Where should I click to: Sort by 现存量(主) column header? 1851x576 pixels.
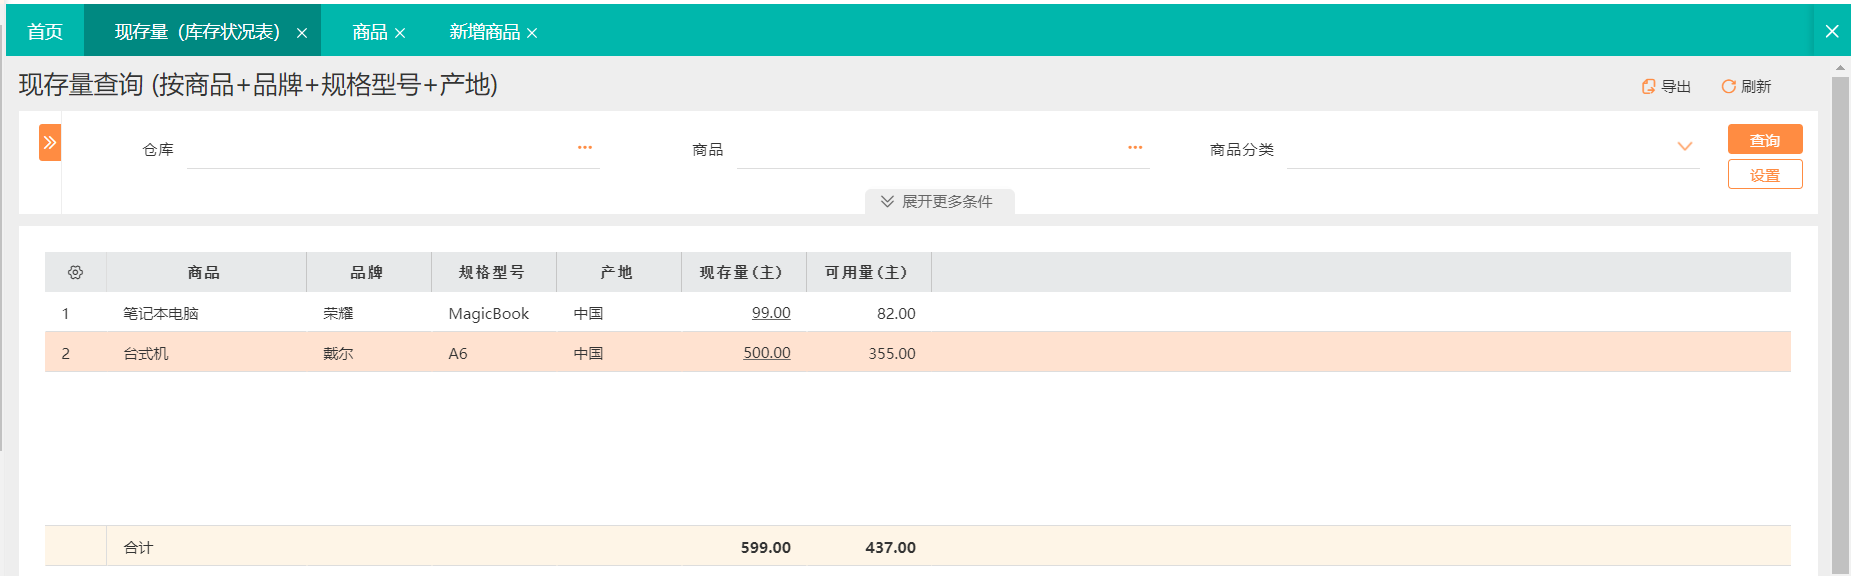[742, 272]
